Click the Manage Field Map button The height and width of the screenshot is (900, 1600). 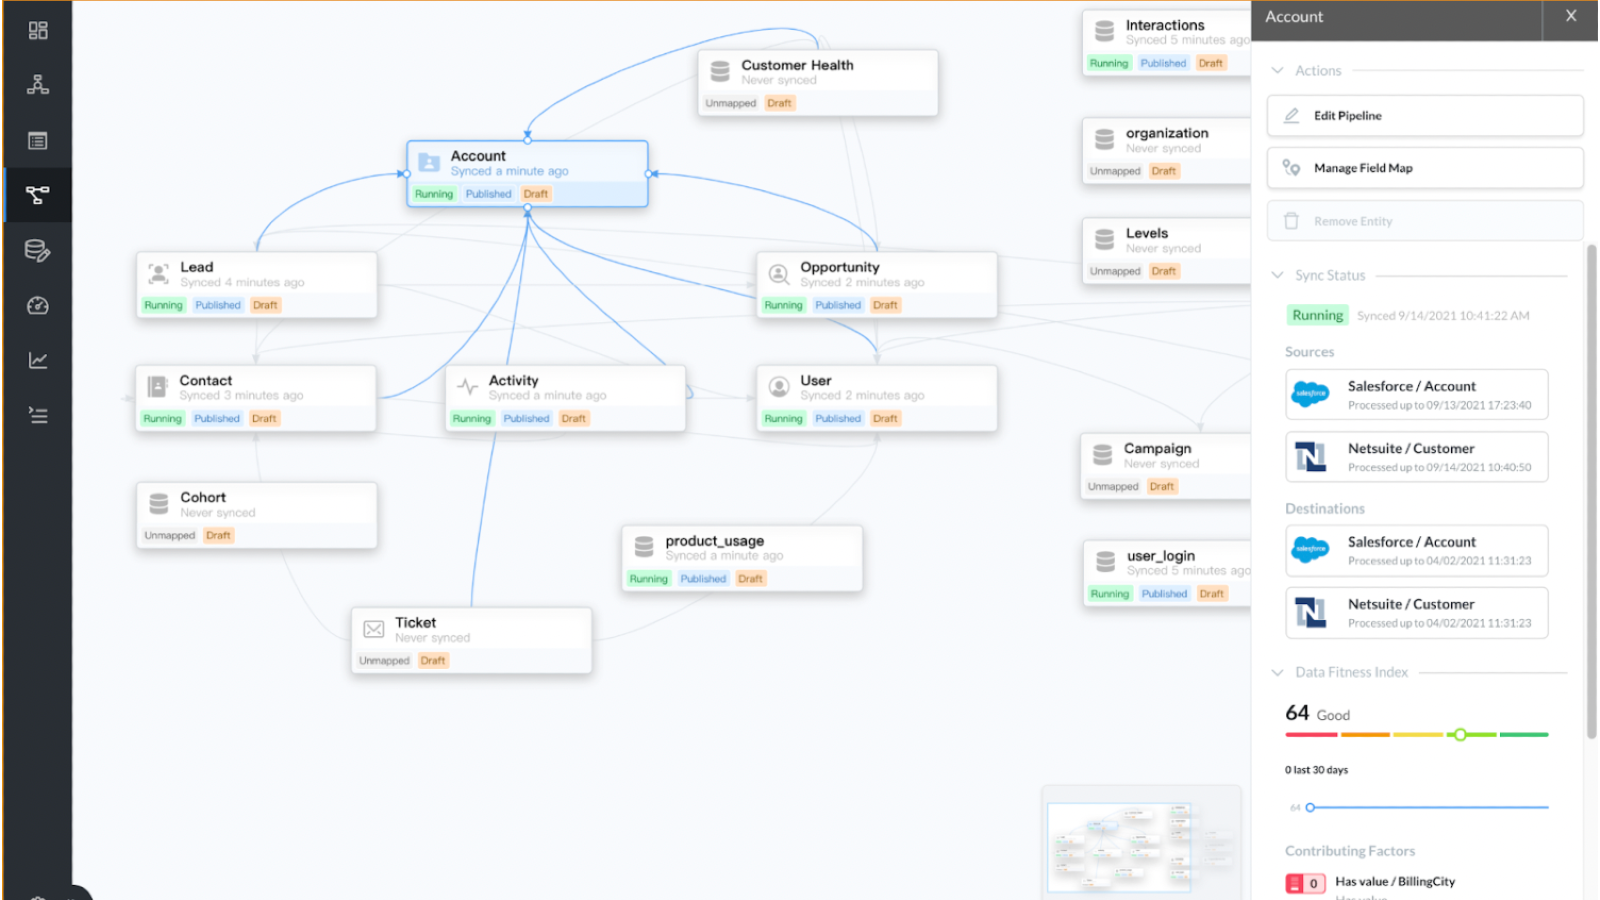[1424, 168]
